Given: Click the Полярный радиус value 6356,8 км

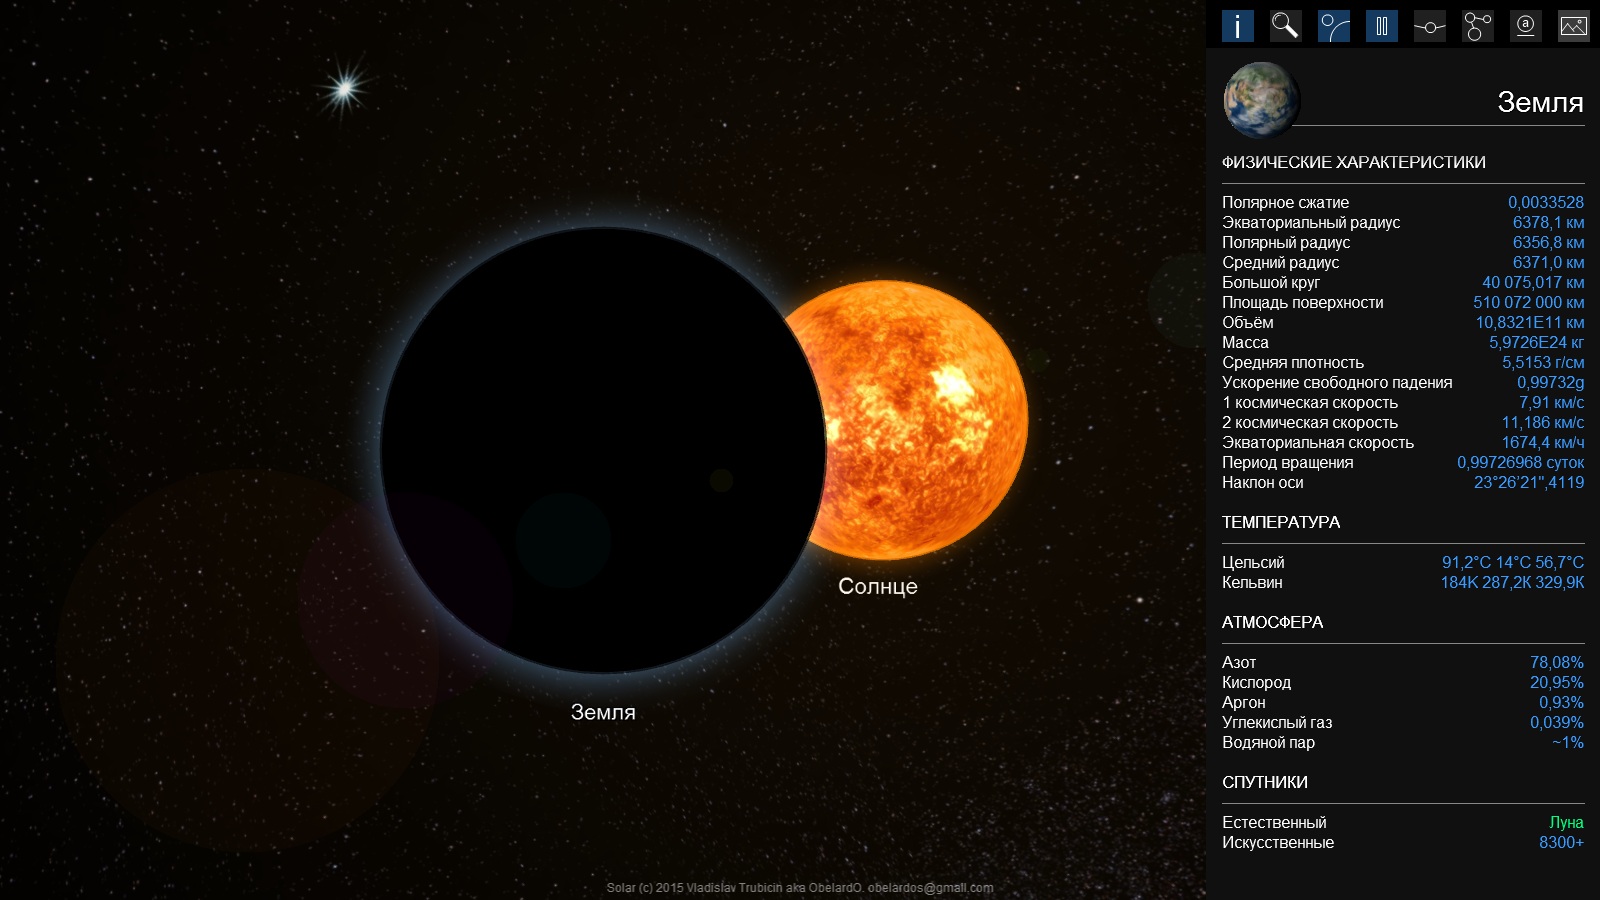Looking at the screenshot, I should pos(1548,242).
